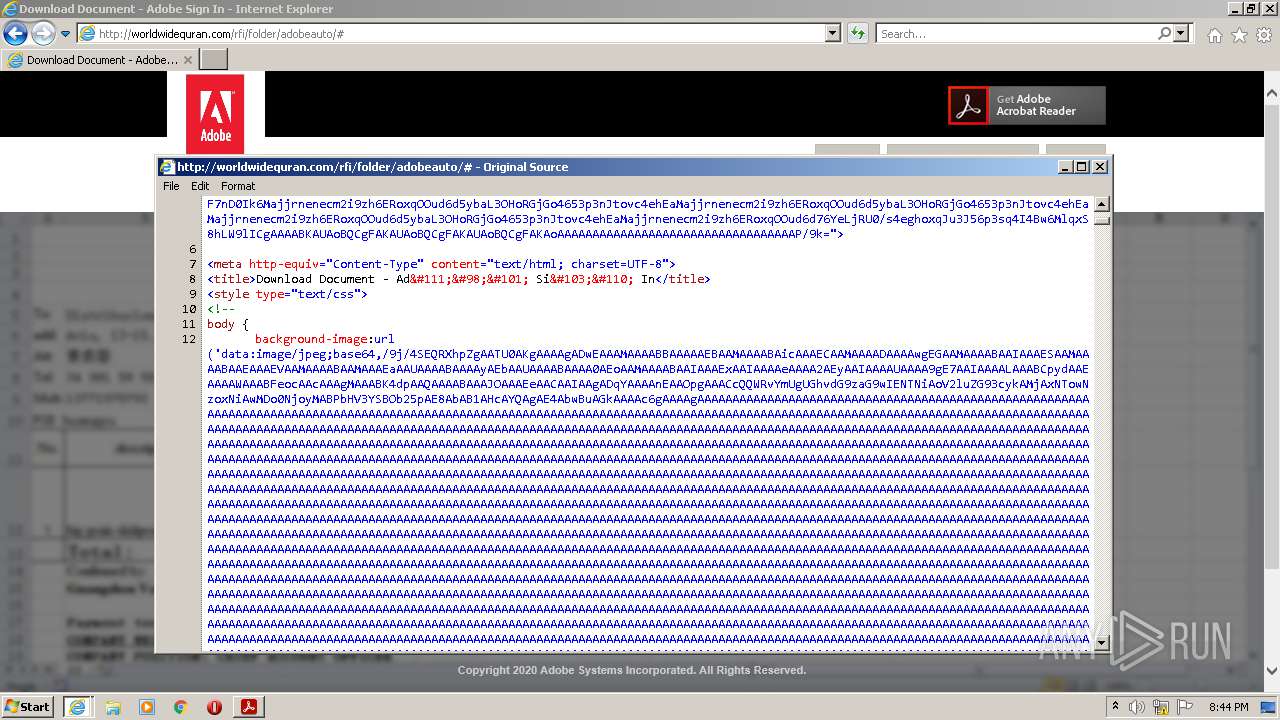The image size is (1280, 720).
Task: Open the Google Chrome taskbar icon
Action: 181,707
